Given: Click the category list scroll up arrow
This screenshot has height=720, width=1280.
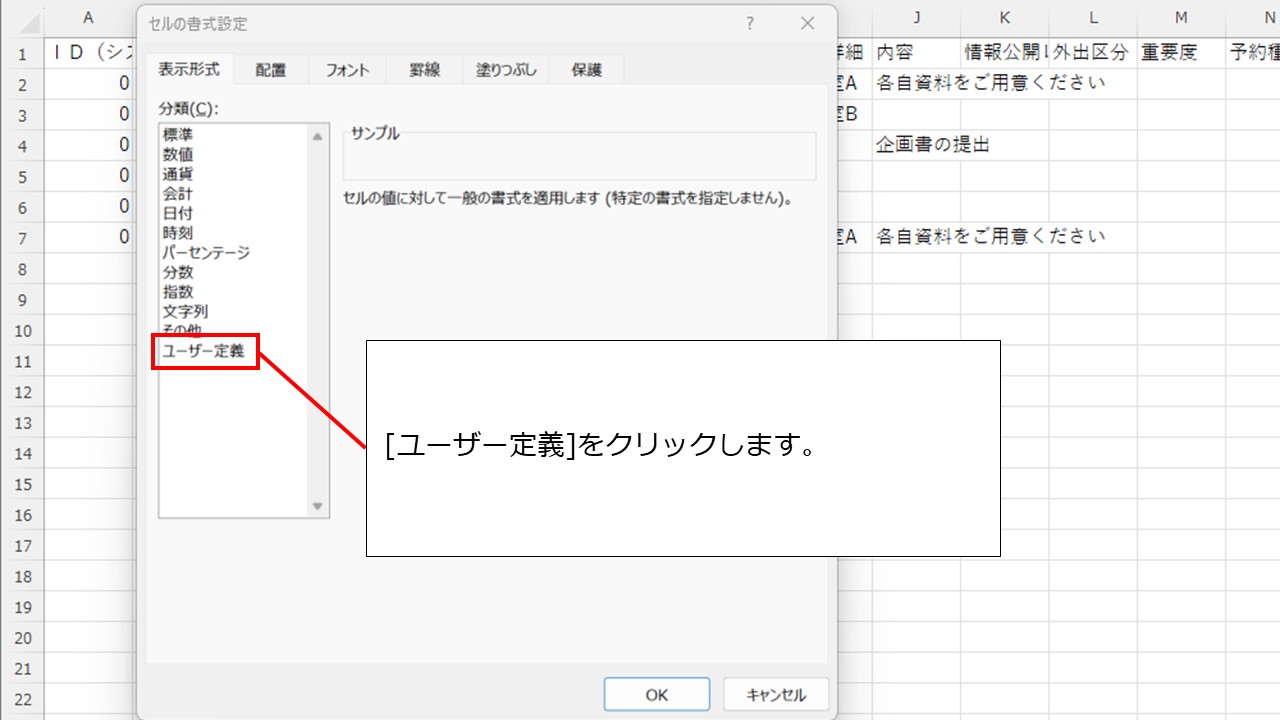Looking at the screenshot, I should pyautogui.click(x=318, y=136).
